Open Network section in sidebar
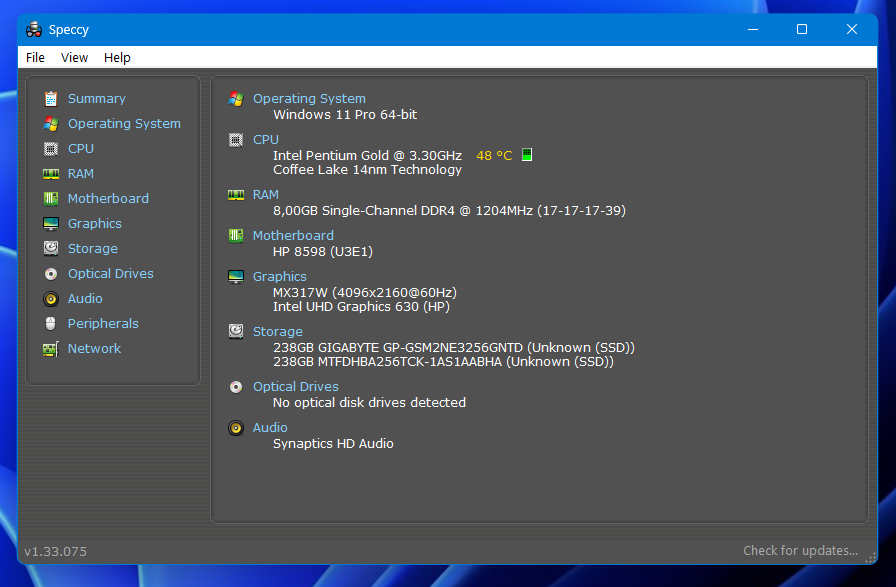This screenshot has width=896, height=587. pos(94,349)
